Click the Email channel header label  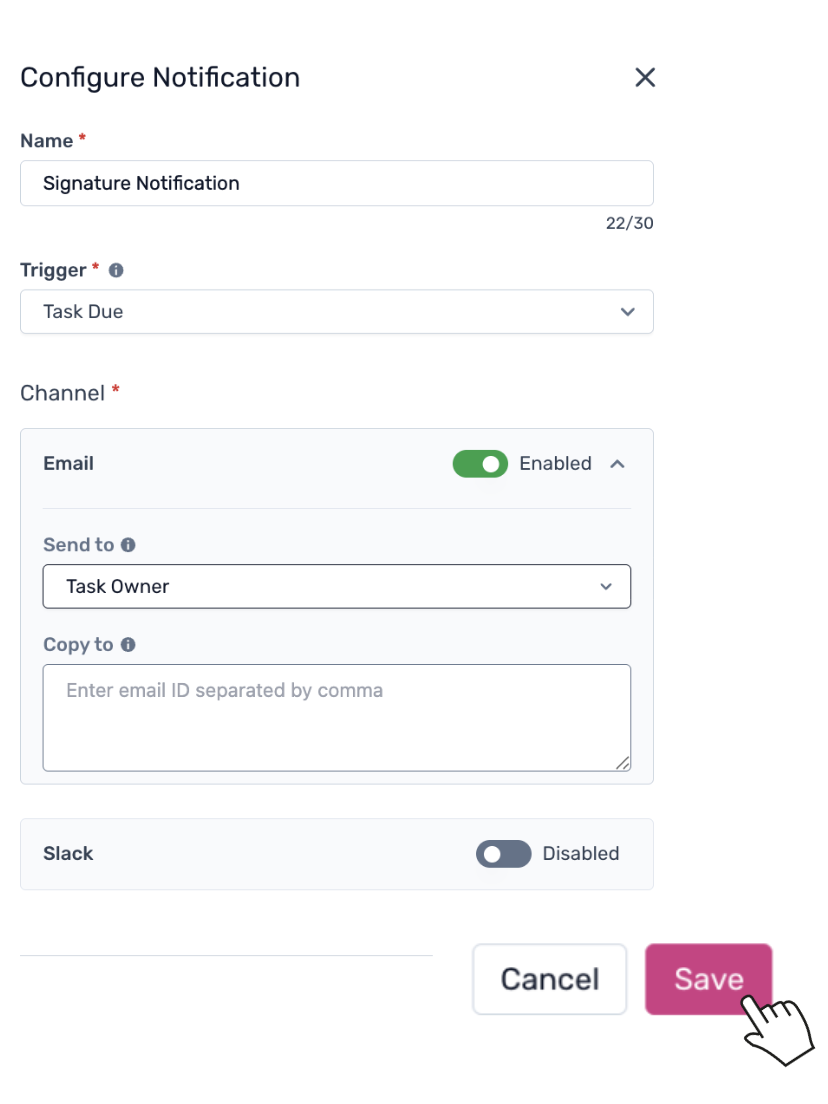68,464
